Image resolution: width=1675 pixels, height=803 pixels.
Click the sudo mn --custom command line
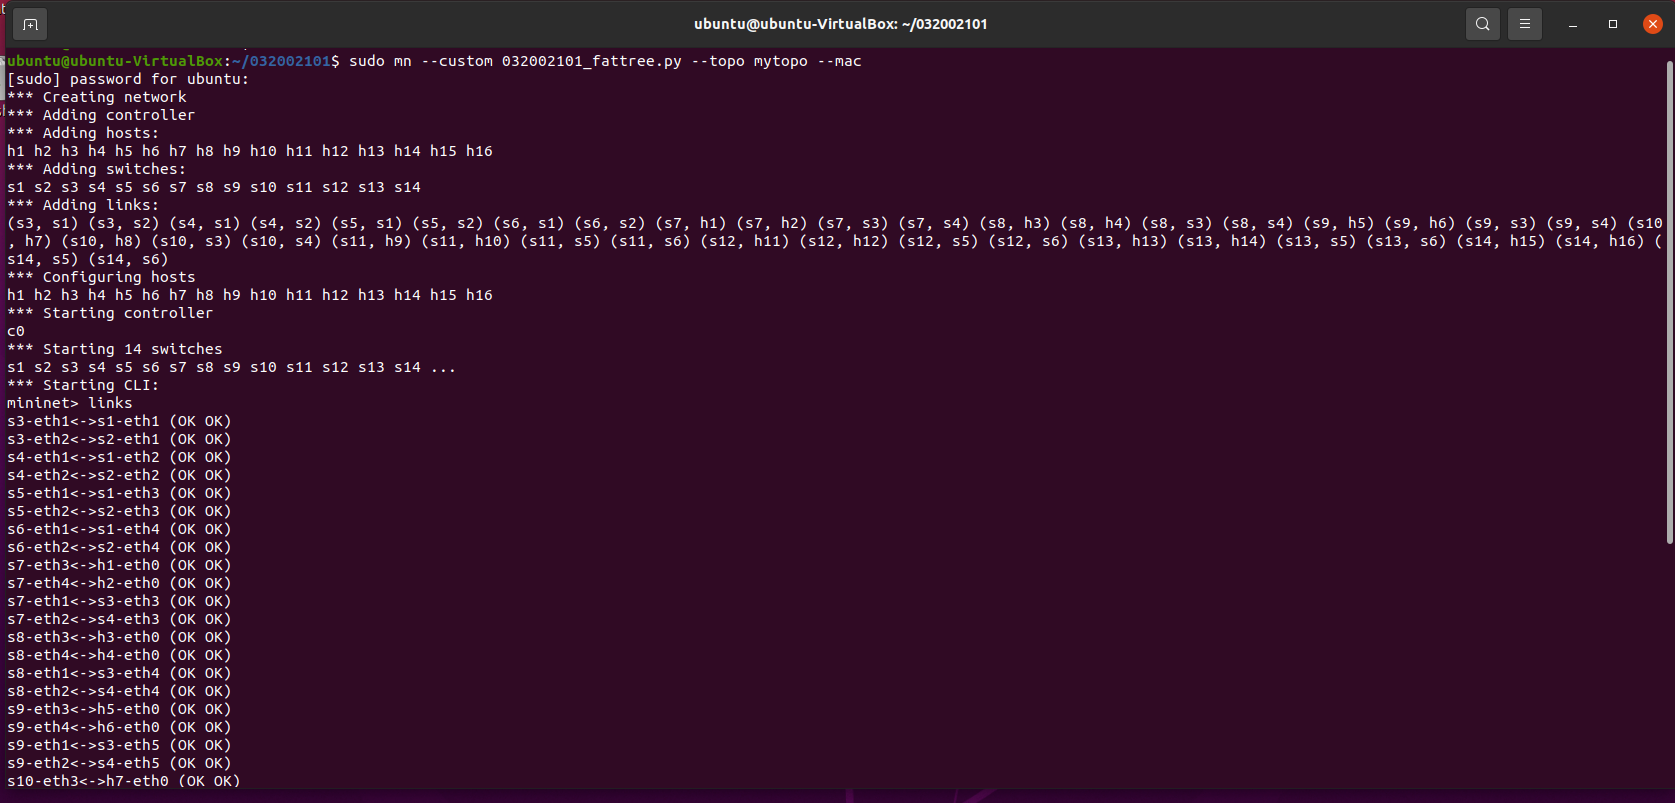point(434,61)
